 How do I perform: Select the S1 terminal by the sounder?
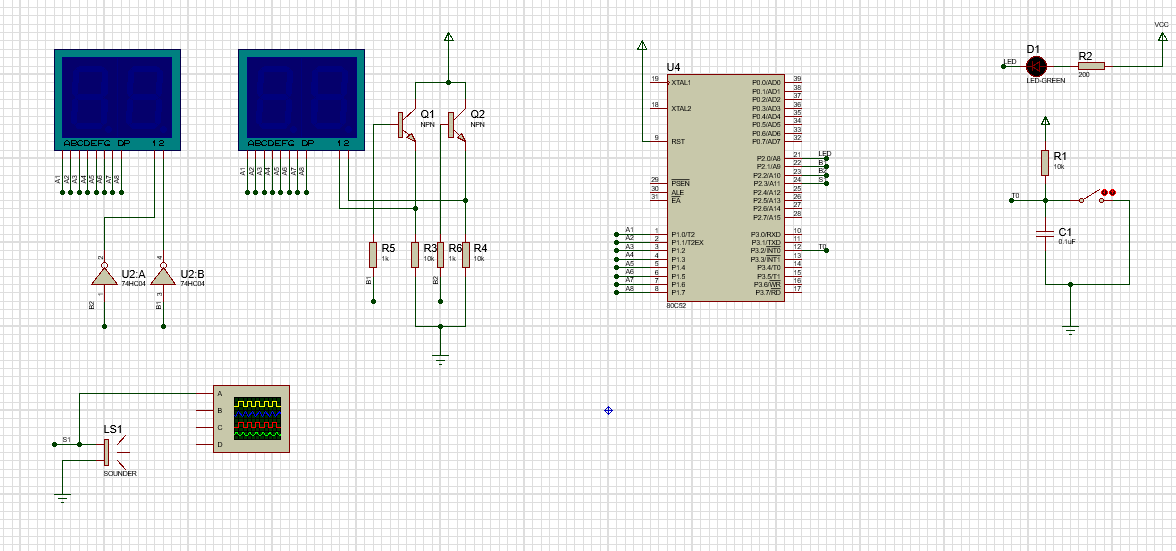tap(54, 445)
